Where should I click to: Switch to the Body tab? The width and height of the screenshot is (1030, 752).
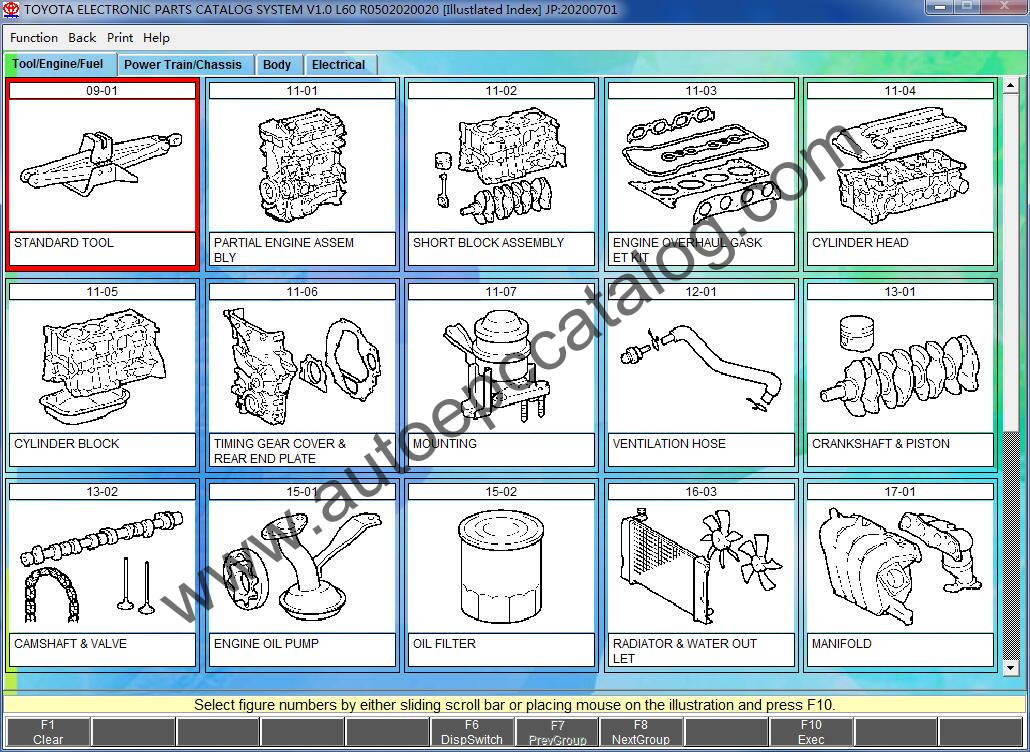pos(277,64)
